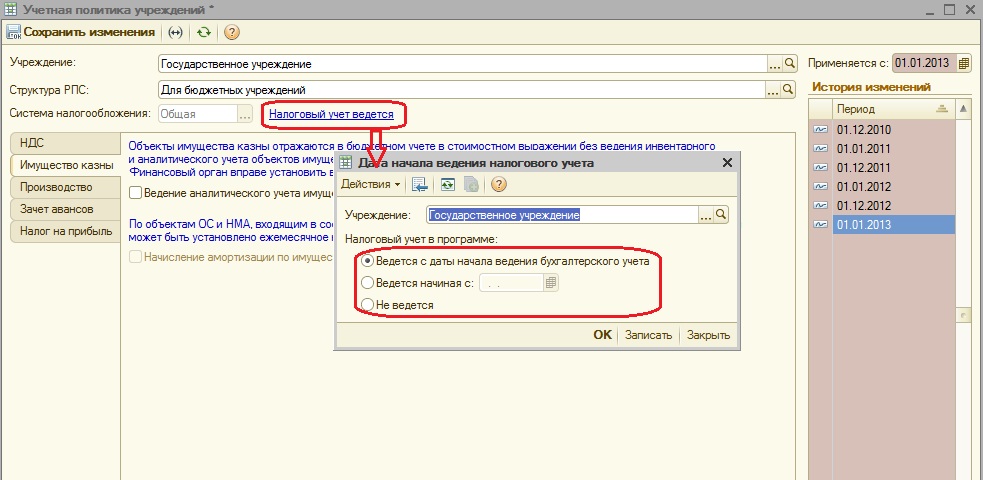The width and height of the screenshot is (983, 480).
Task: Choose the 'Ведется начиная с' radio option
Action: tap(368, 283)
